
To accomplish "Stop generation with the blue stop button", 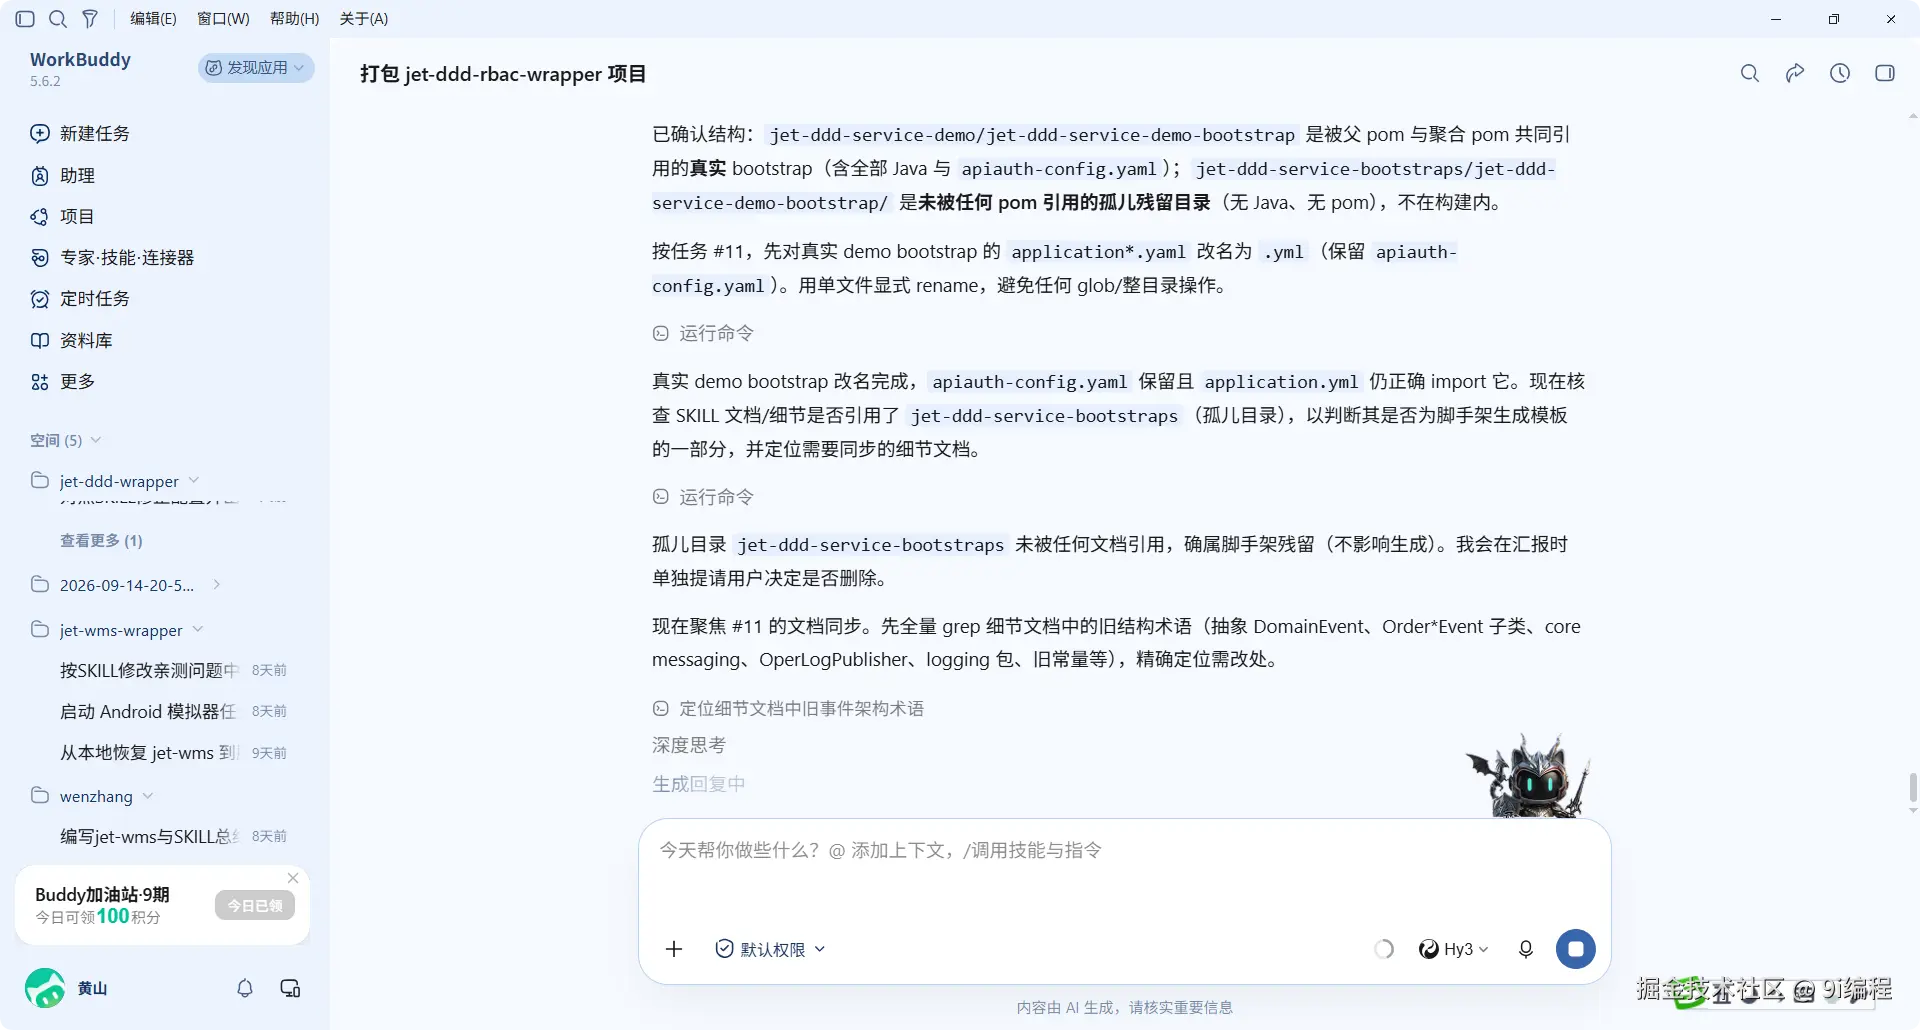I will (x=1576, y=949).
